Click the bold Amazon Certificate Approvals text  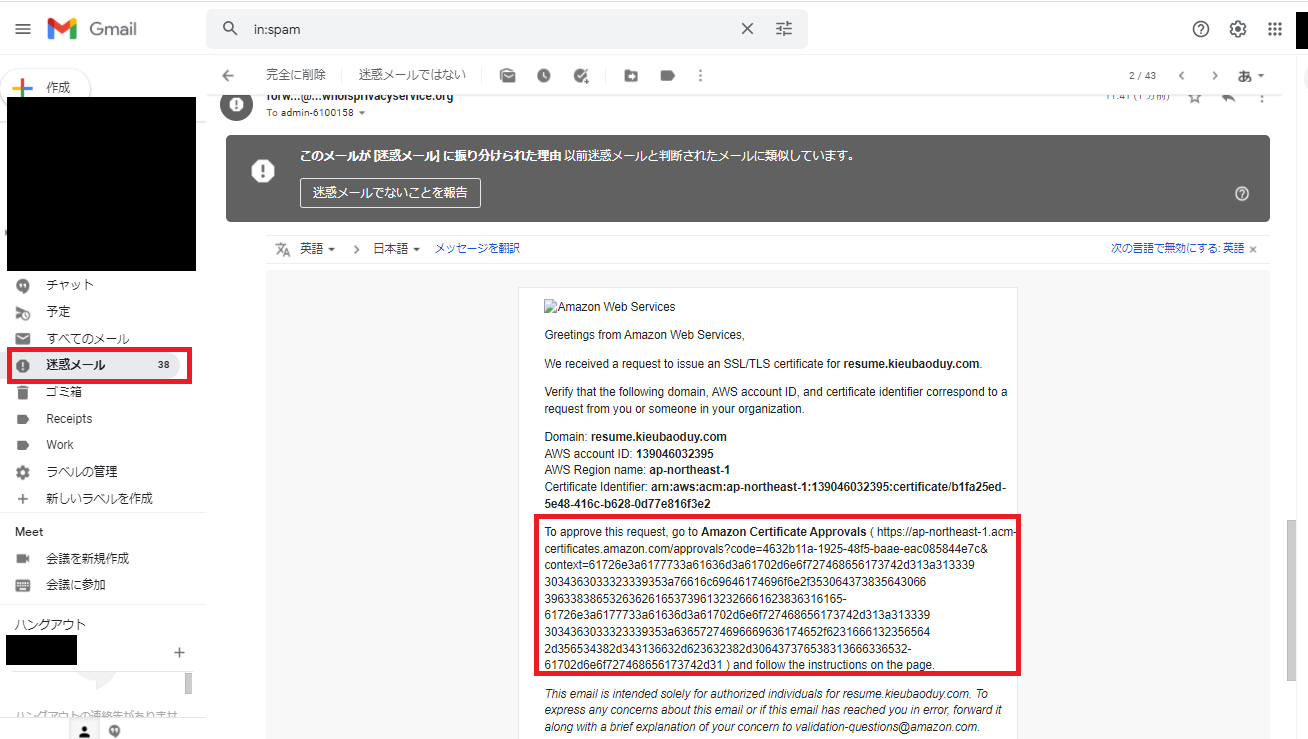pos(784,532)
